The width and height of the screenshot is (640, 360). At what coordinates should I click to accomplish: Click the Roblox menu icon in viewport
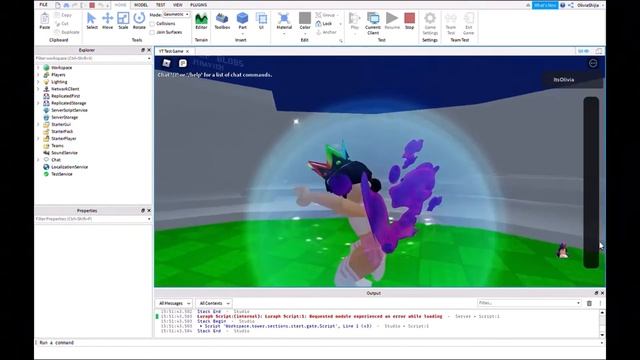[166, 63]
